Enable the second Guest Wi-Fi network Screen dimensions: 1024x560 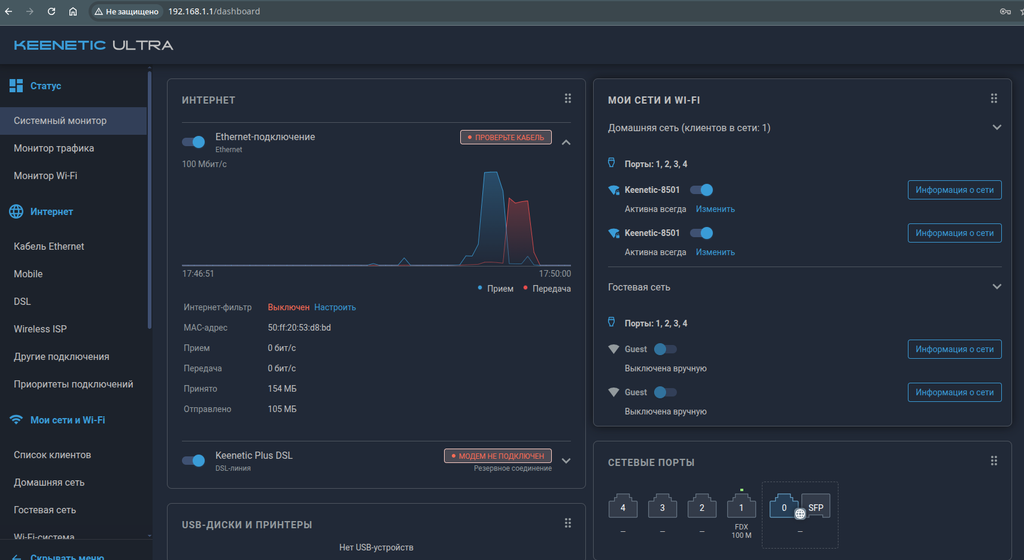pyautogui.click(x=665, y=392)
